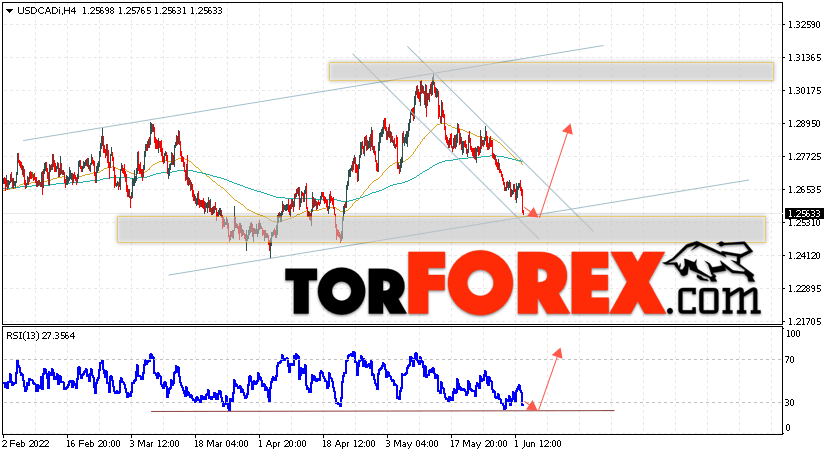Select the 1.28950 price axis label
828x455 pixels.
point(804,124)
